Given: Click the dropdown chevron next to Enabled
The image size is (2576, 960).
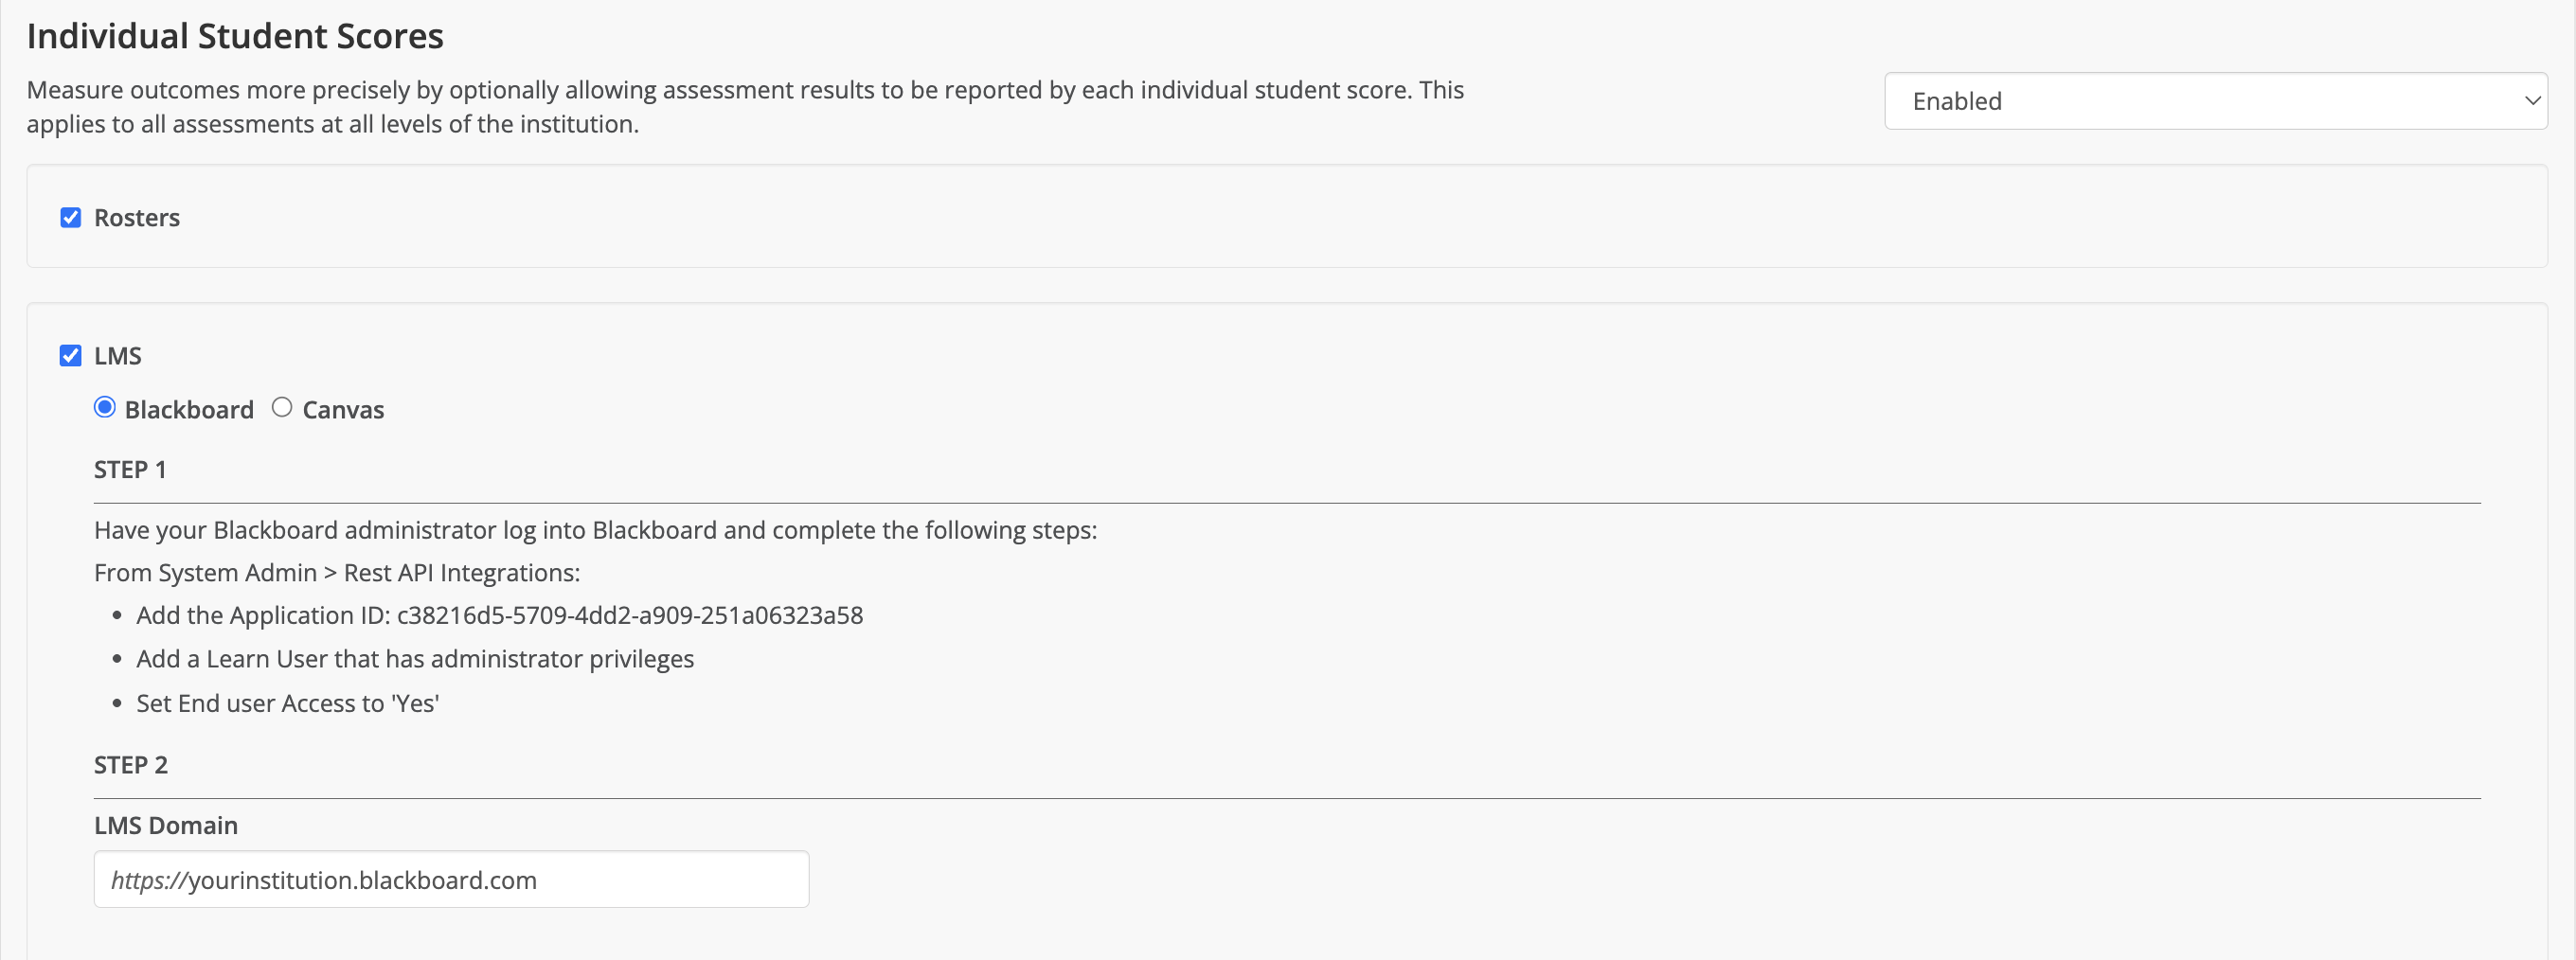Looking at the screenshot, I should pos(2532,100).
